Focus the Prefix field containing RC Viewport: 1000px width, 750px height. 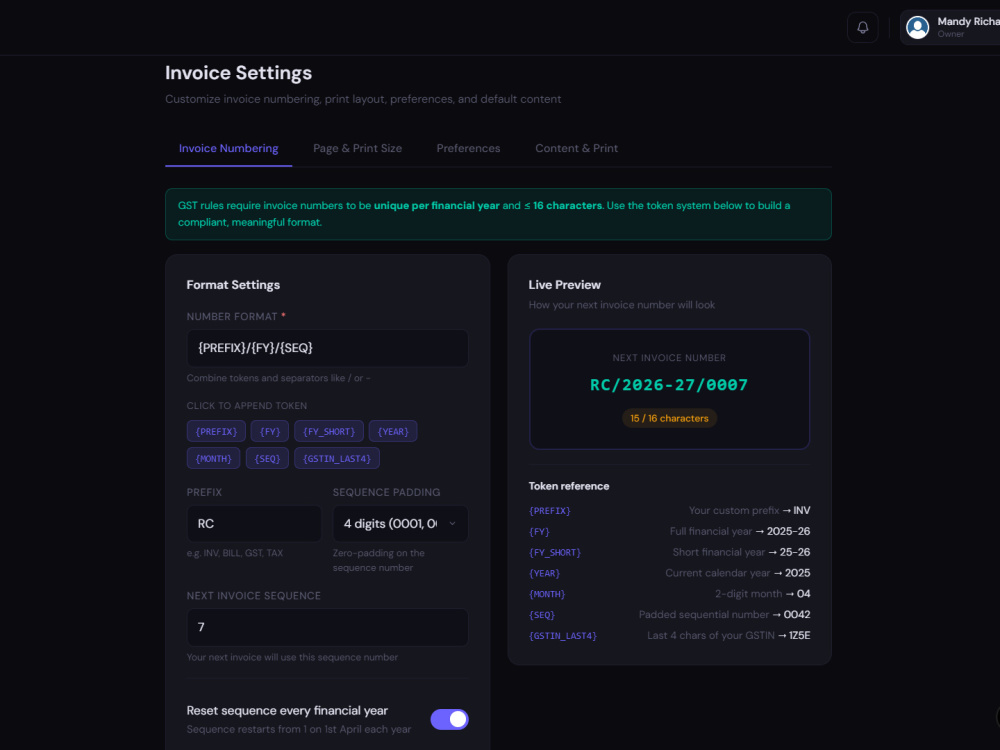pos(254,524)
